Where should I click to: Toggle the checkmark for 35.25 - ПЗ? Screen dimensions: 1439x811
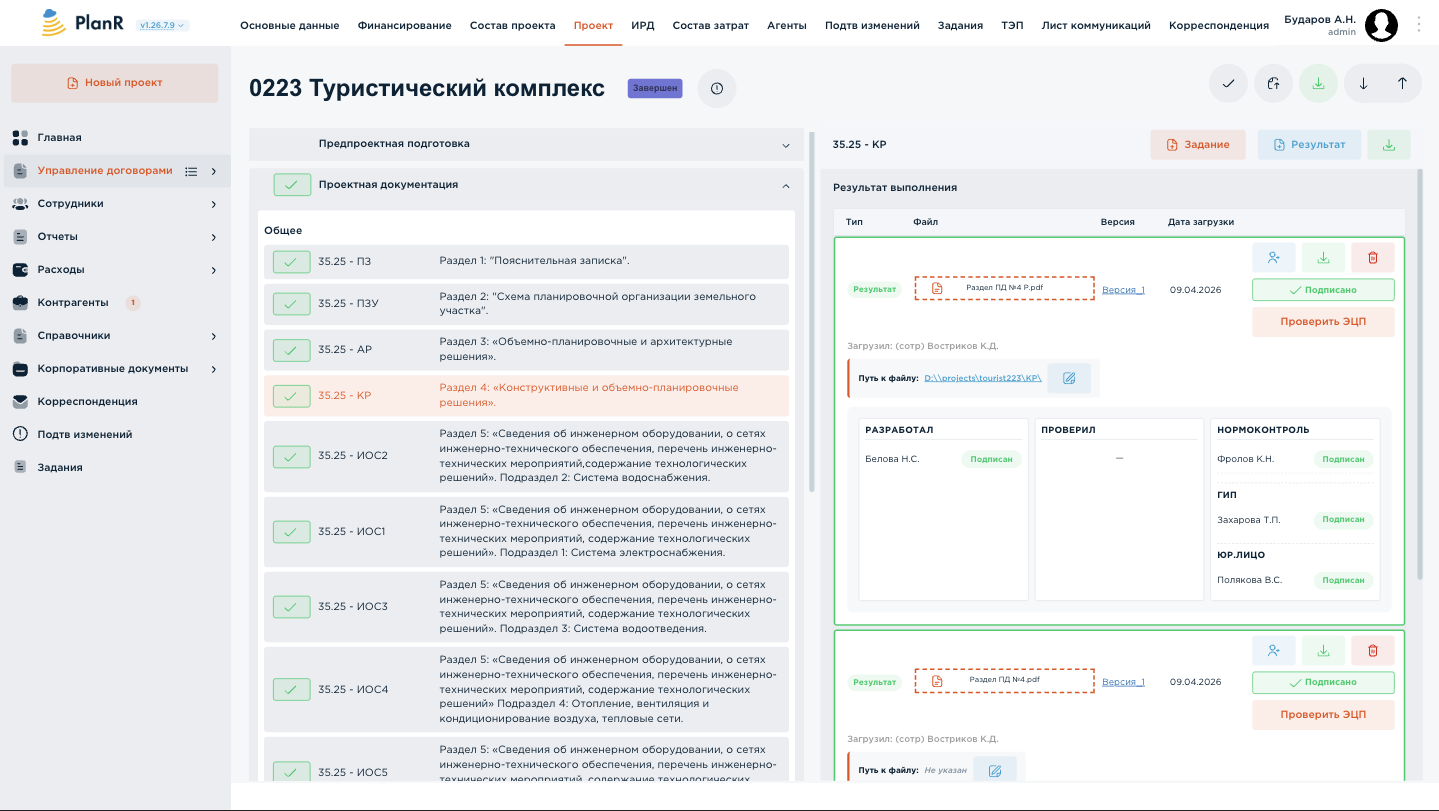[292, 262]
